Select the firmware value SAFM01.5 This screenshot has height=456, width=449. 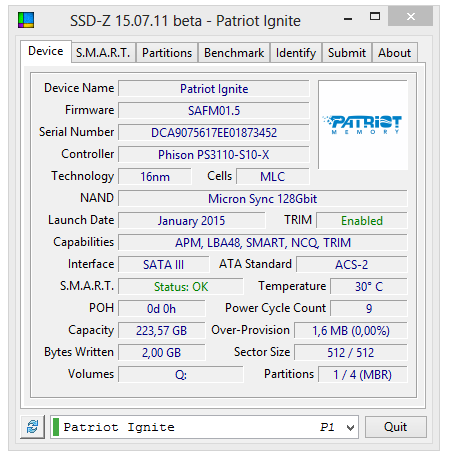214,111
